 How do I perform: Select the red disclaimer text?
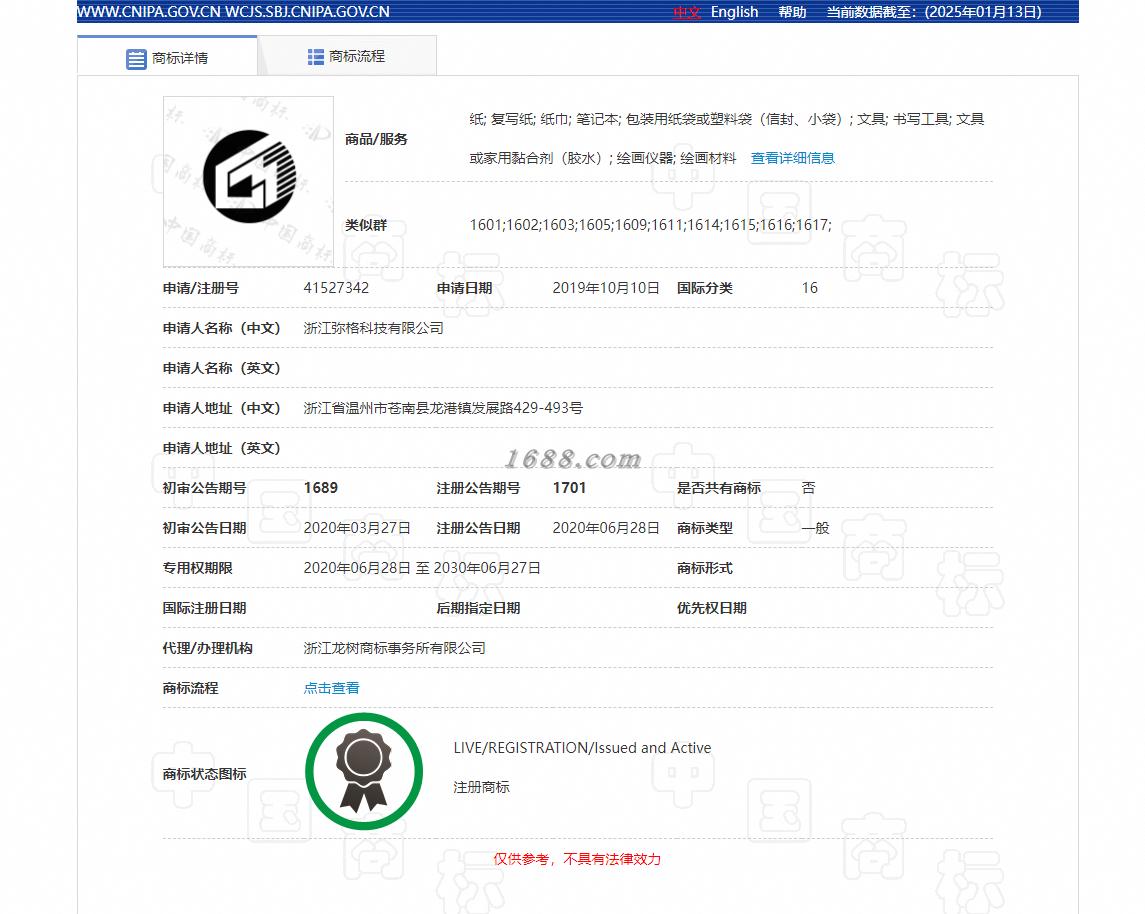click(x=577, y=859)
